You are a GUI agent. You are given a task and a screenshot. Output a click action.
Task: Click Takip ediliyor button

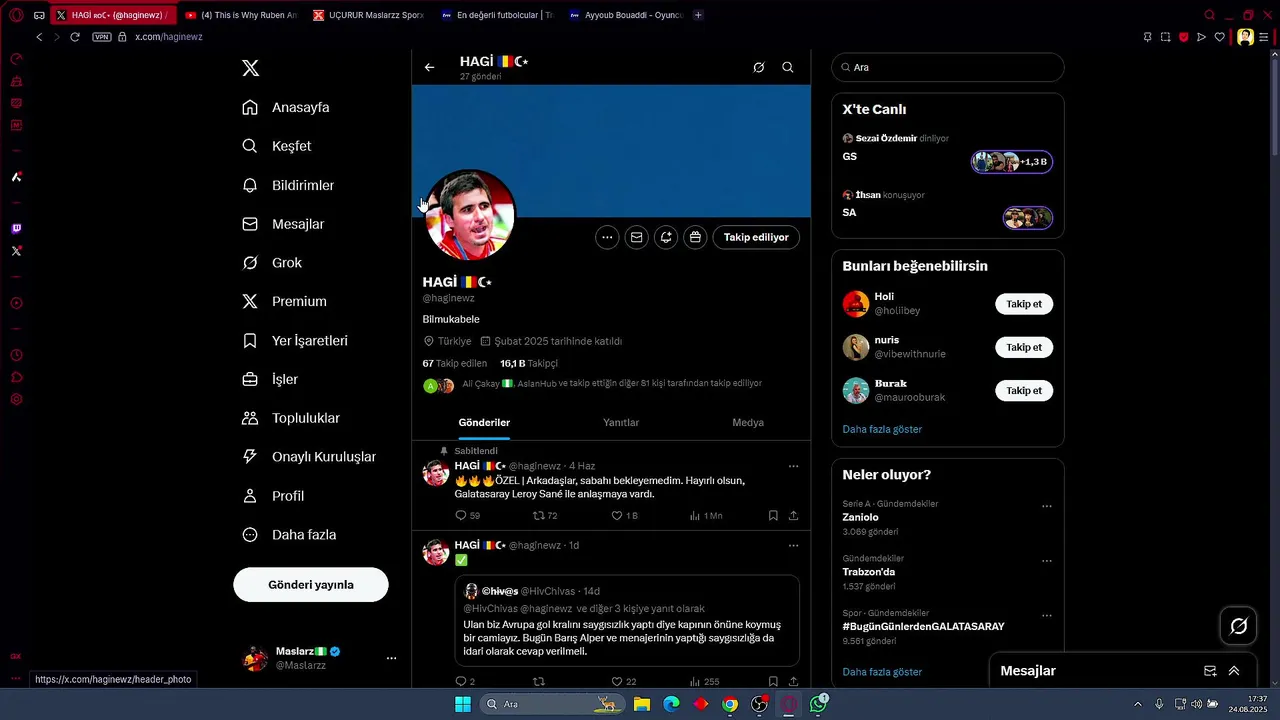click(756, 237)
